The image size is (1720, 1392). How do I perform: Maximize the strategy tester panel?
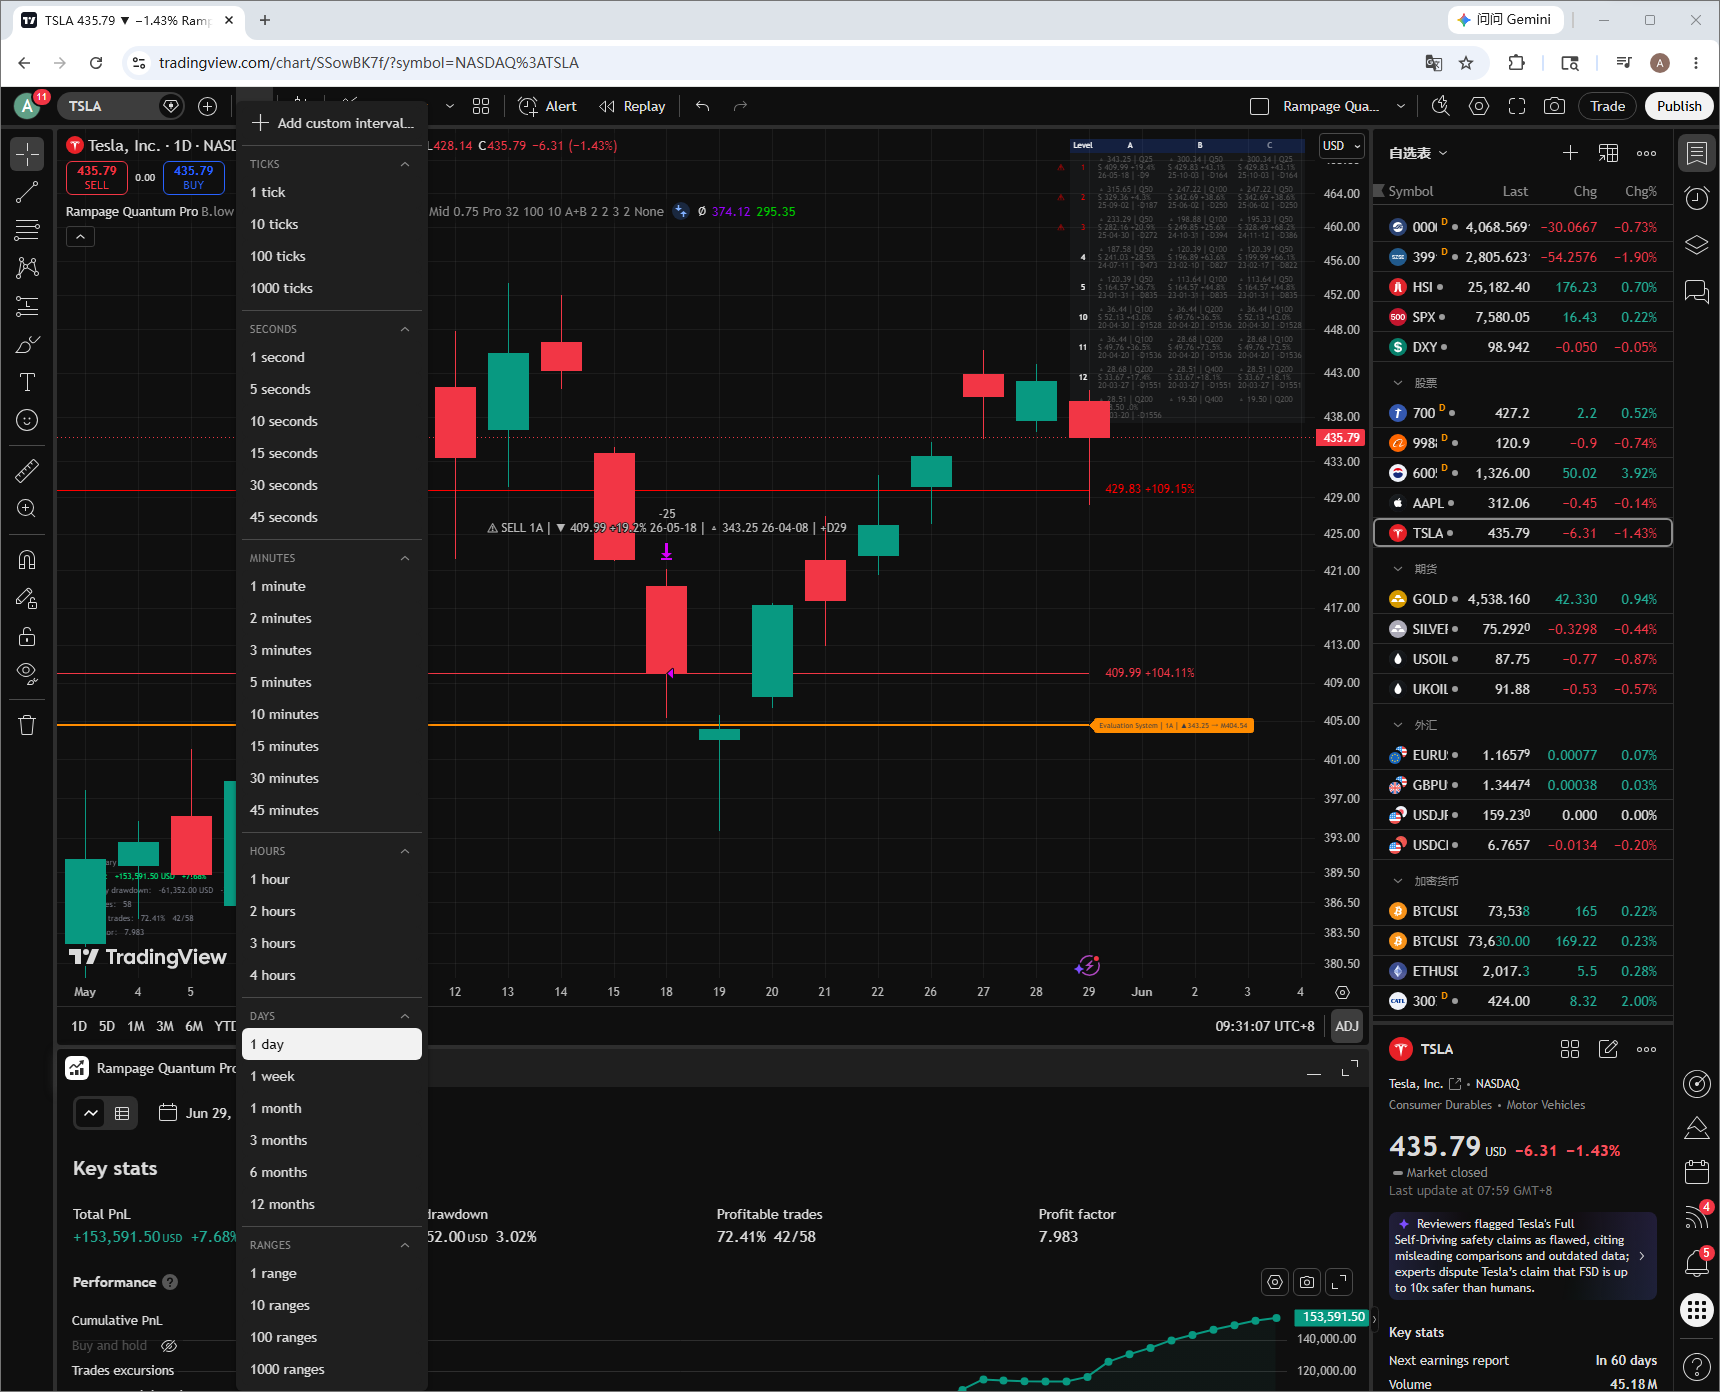pos(1349,1069)
